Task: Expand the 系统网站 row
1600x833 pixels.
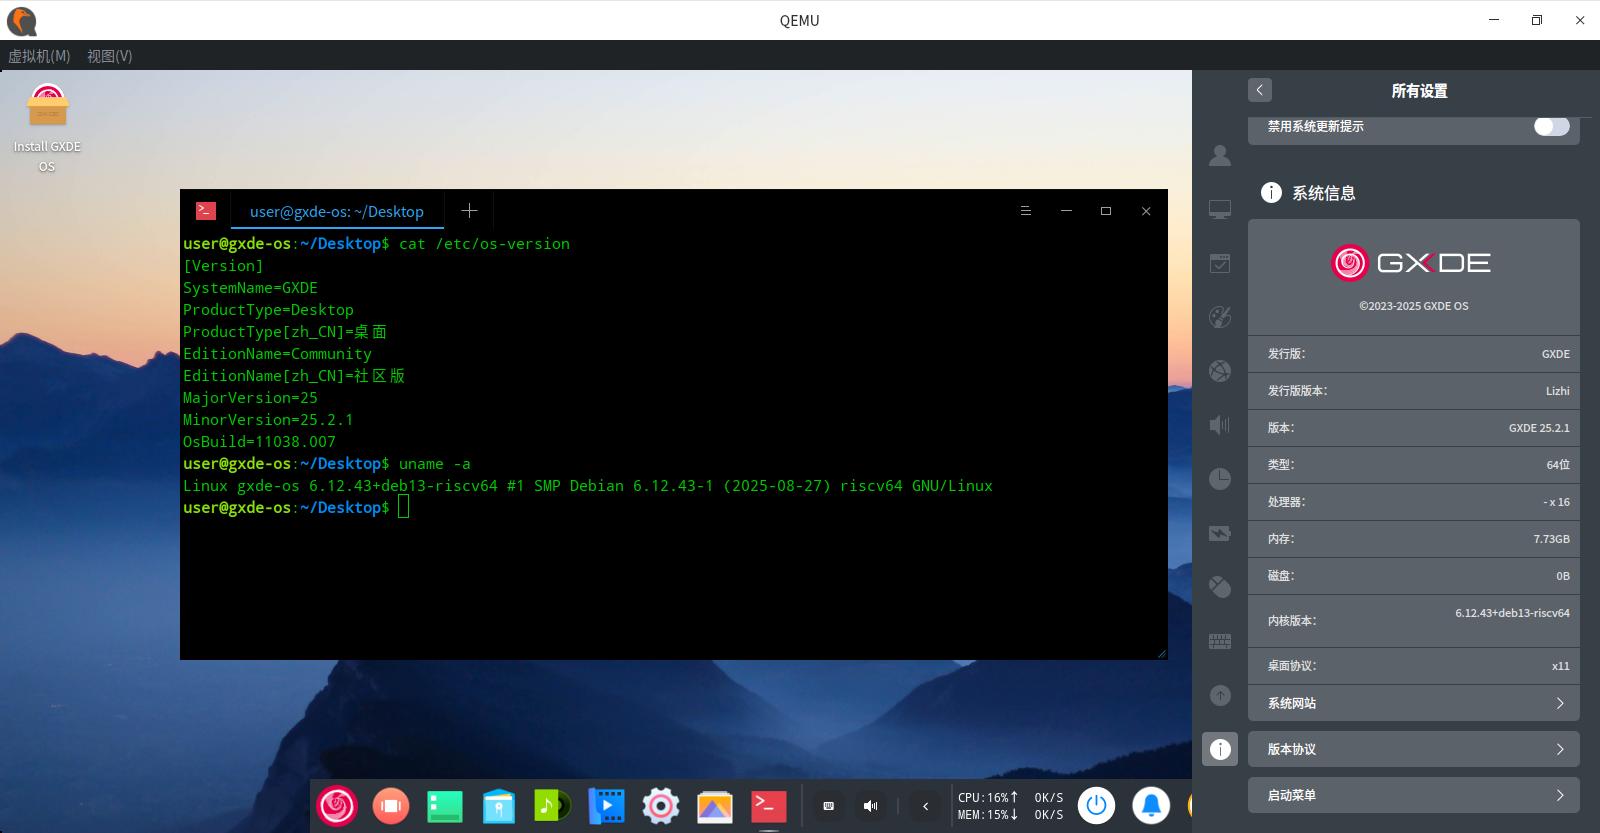Action: [1414, 703]
